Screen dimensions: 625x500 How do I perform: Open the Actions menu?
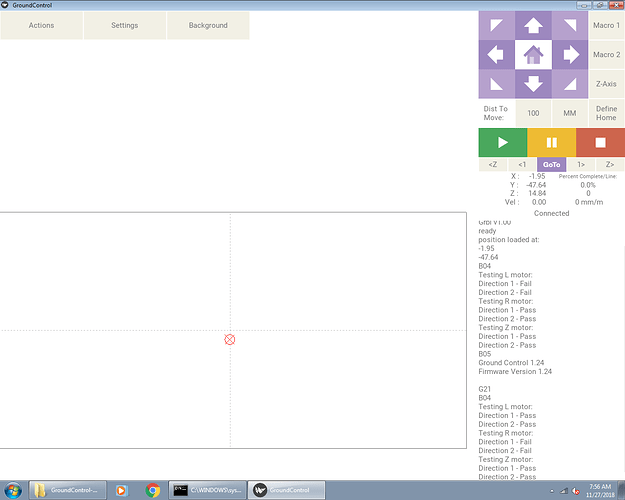coord(41,25)
